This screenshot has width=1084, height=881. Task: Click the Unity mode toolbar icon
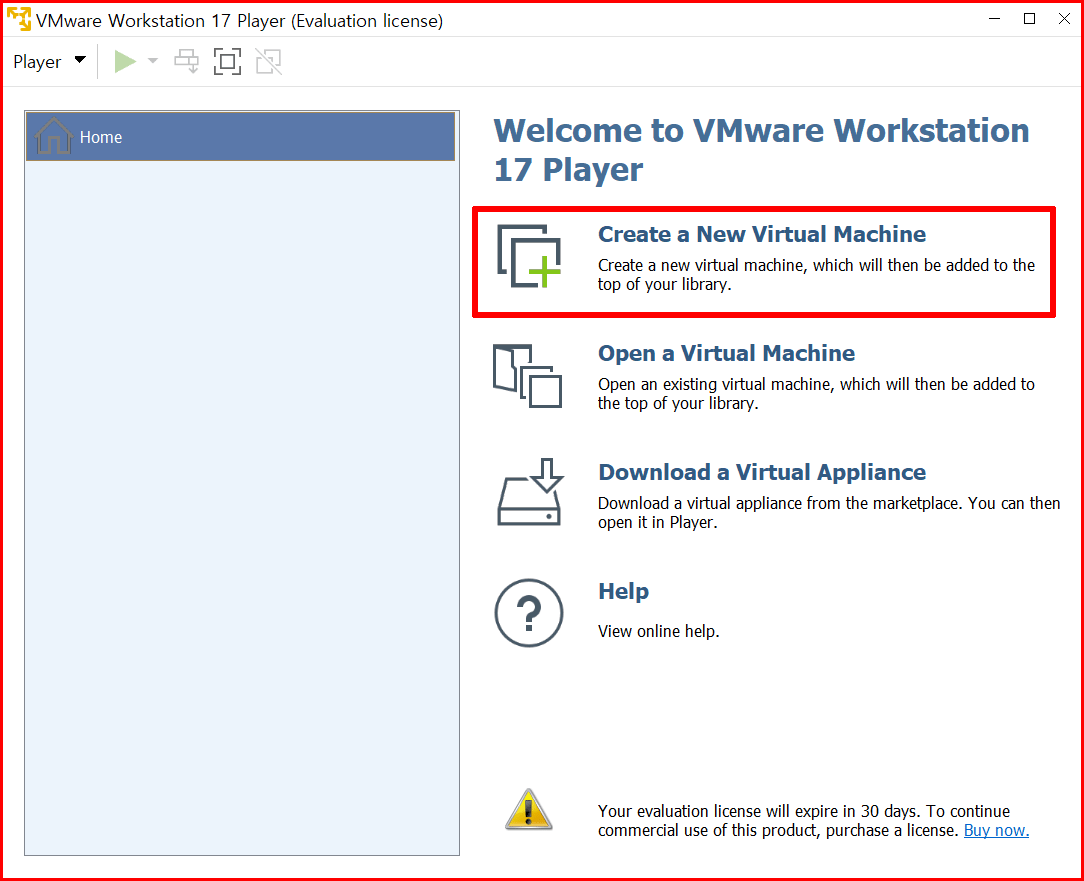coord(268,62)
